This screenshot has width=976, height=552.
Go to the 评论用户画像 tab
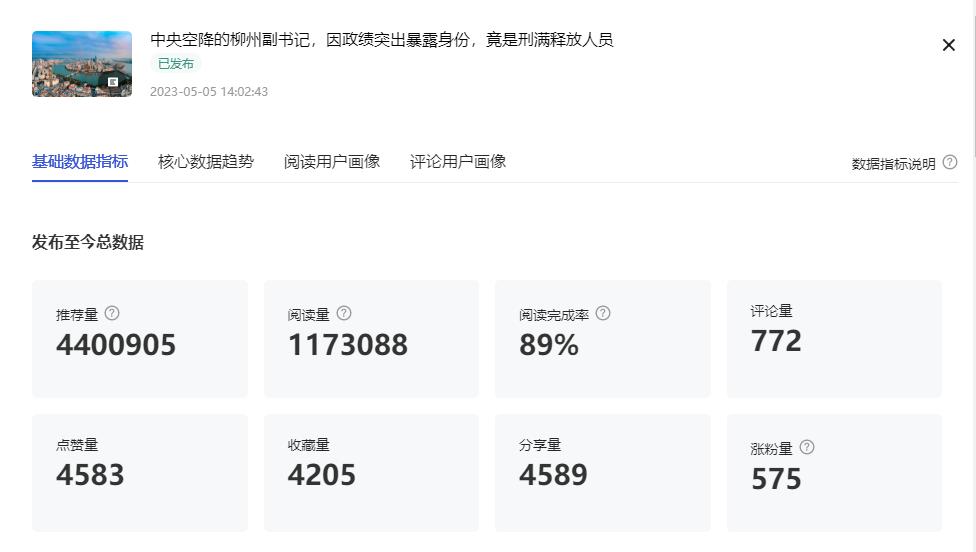[458, 162]
